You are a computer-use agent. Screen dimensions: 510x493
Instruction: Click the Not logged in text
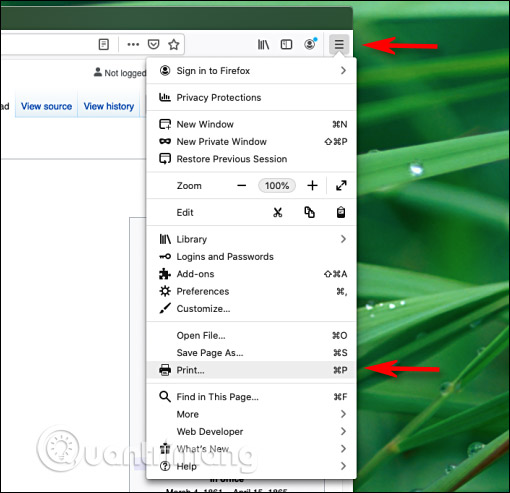125,73
